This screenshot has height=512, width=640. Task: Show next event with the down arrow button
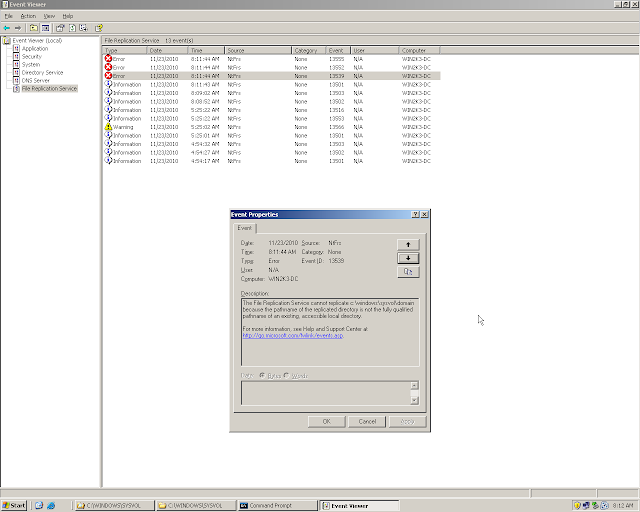coord(408,258)
